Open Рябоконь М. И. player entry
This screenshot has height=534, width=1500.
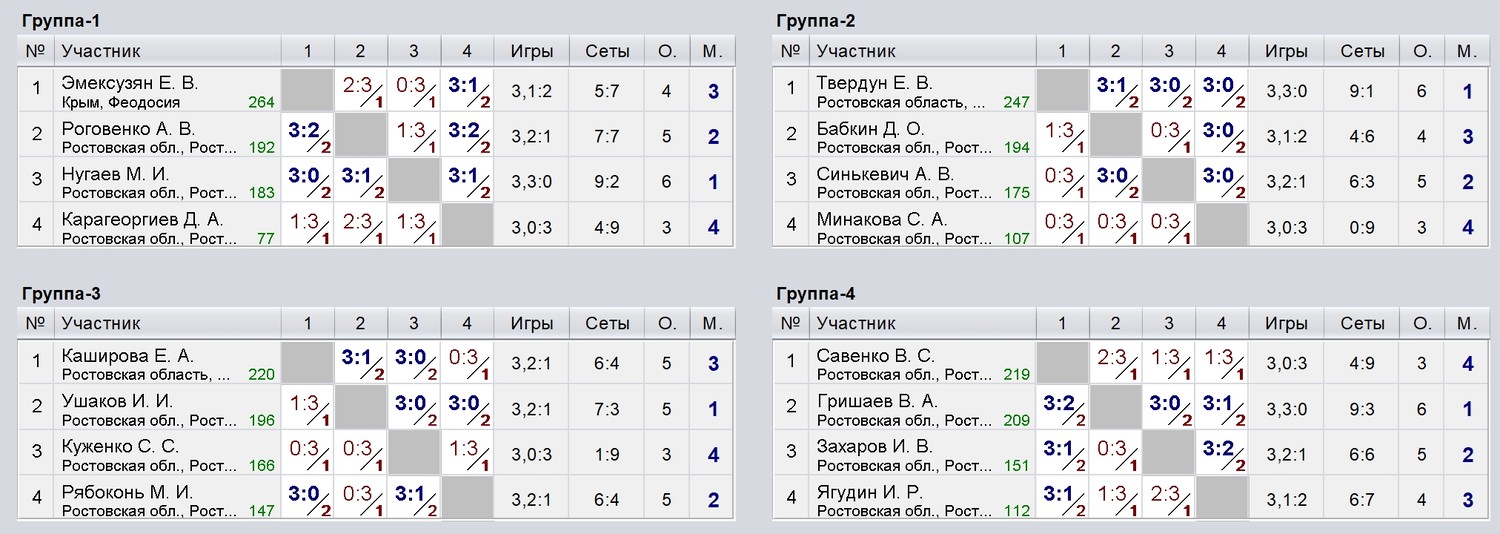click(127, 492)
